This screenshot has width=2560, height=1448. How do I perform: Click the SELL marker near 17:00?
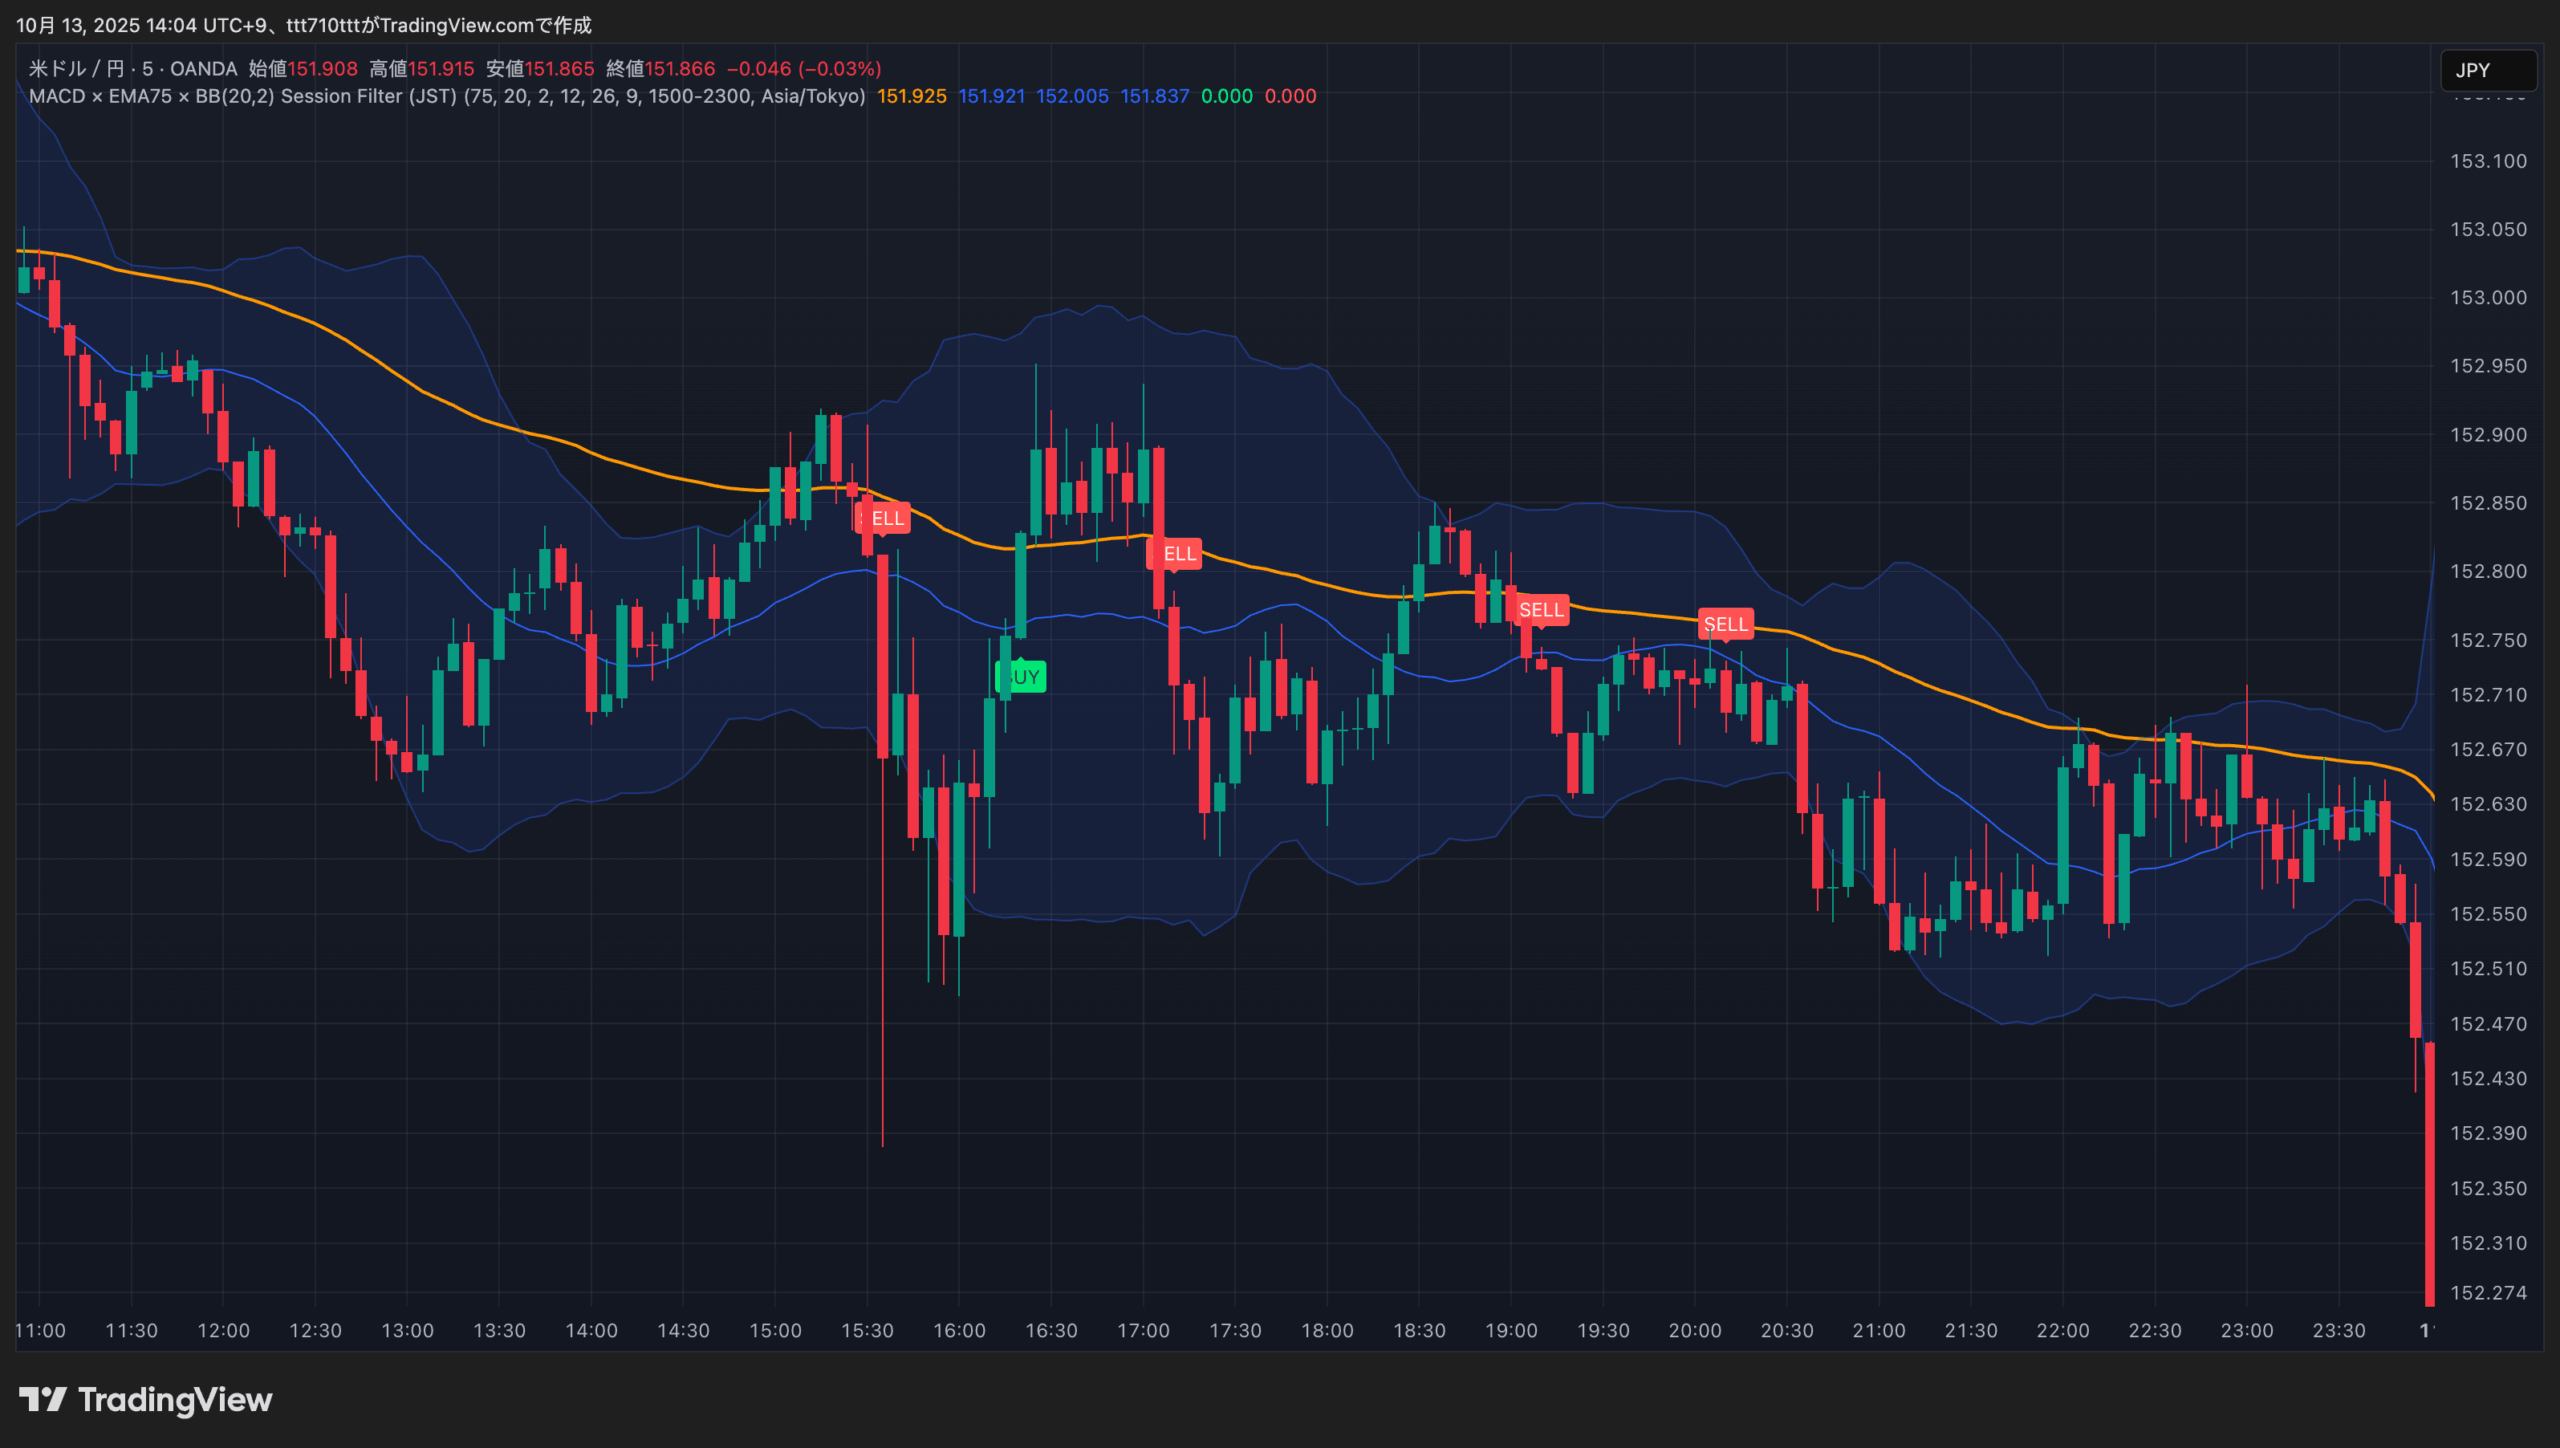(x=1176, y=554)
